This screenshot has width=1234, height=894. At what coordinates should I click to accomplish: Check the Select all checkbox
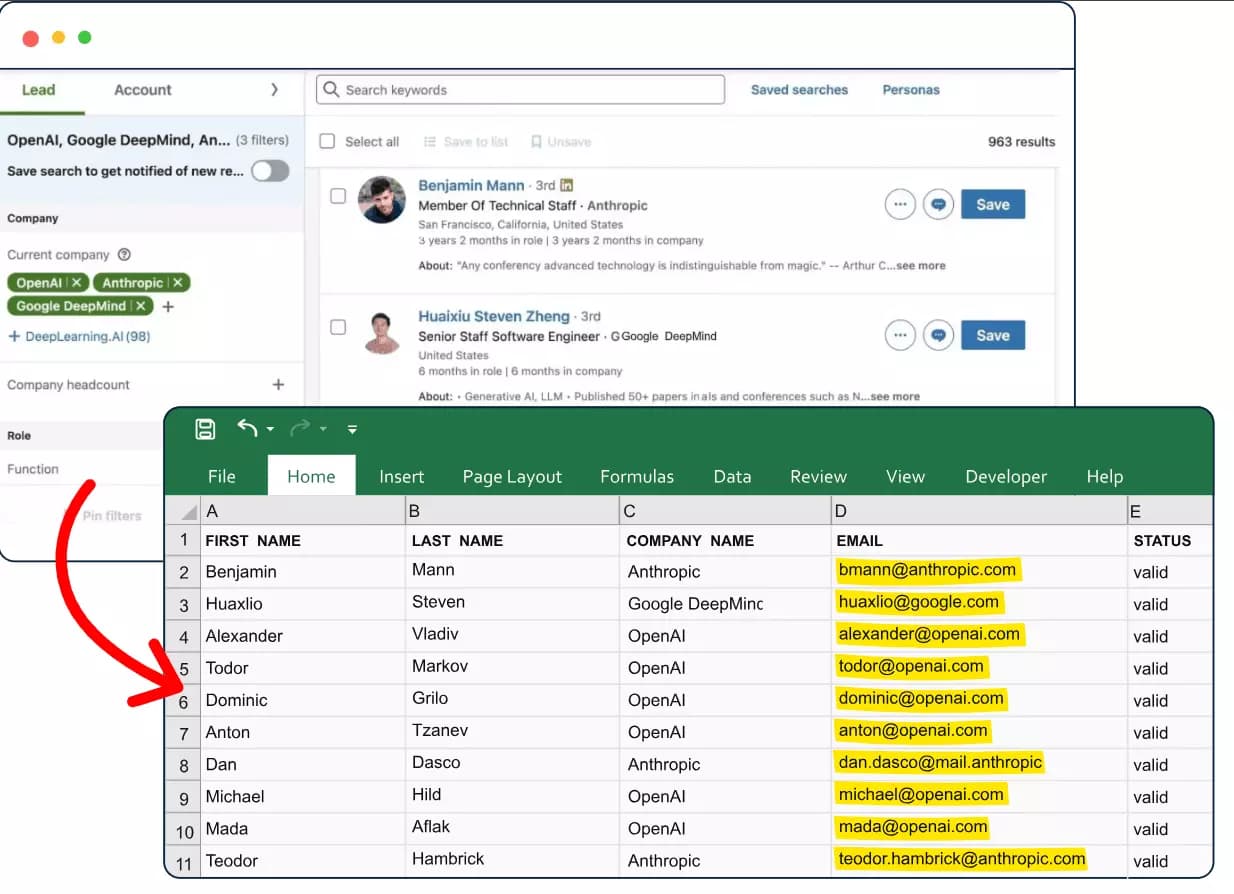(x=327, y=141)
